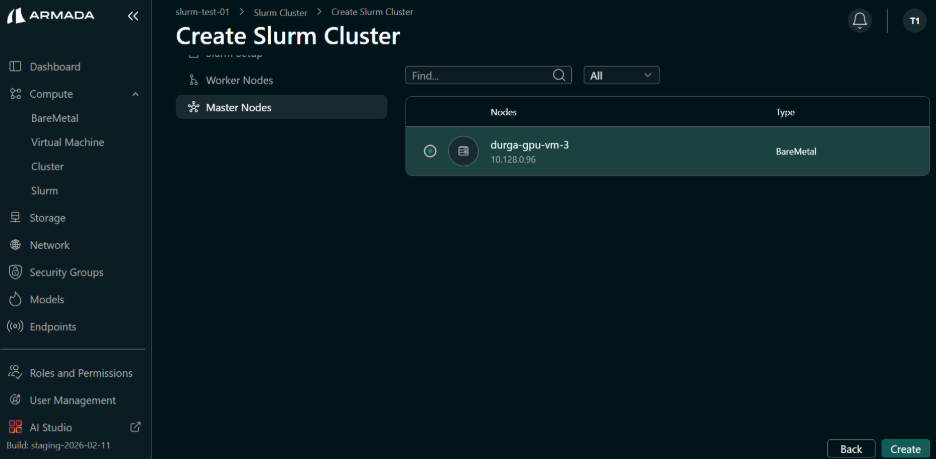Open Roles and Permissions
The width and height of the screenshot is (936, 459).
click(x=81, y=373)
